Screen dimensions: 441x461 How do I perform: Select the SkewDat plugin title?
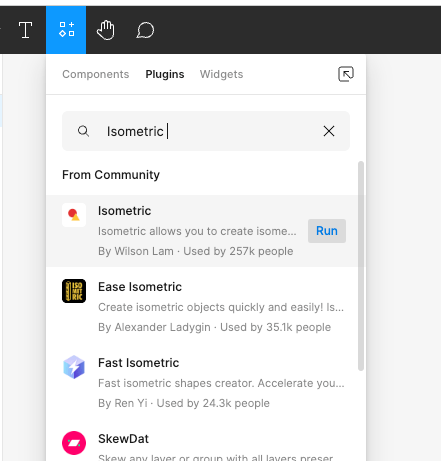(x=123, y=439)
